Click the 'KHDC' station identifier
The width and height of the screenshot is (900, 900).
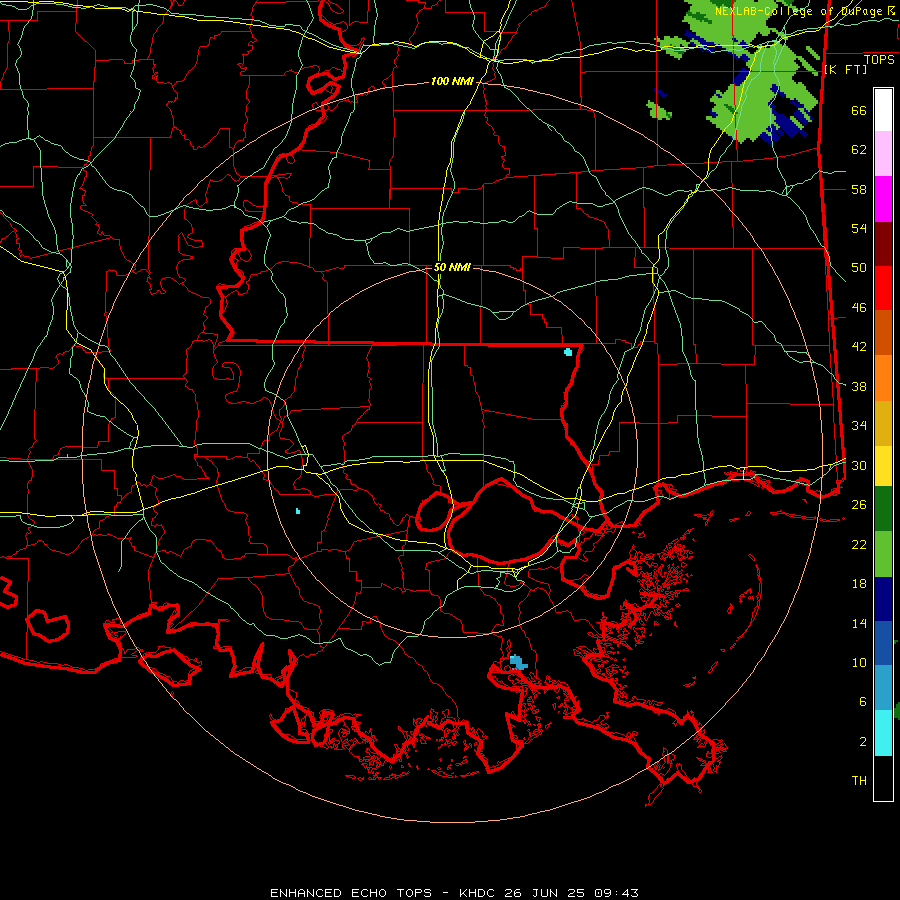coord(479,893)
